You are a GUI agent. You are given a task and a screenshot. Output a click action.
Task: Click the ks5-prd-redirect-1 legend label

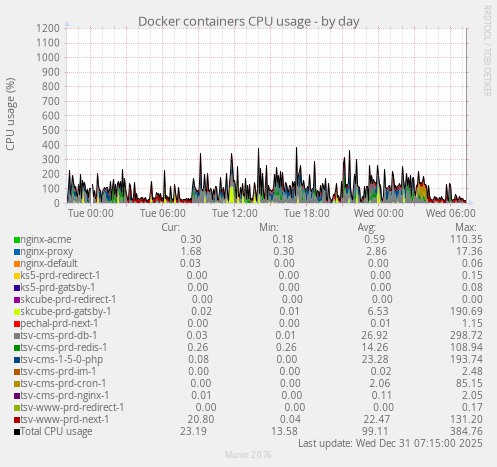coord(60,275)
